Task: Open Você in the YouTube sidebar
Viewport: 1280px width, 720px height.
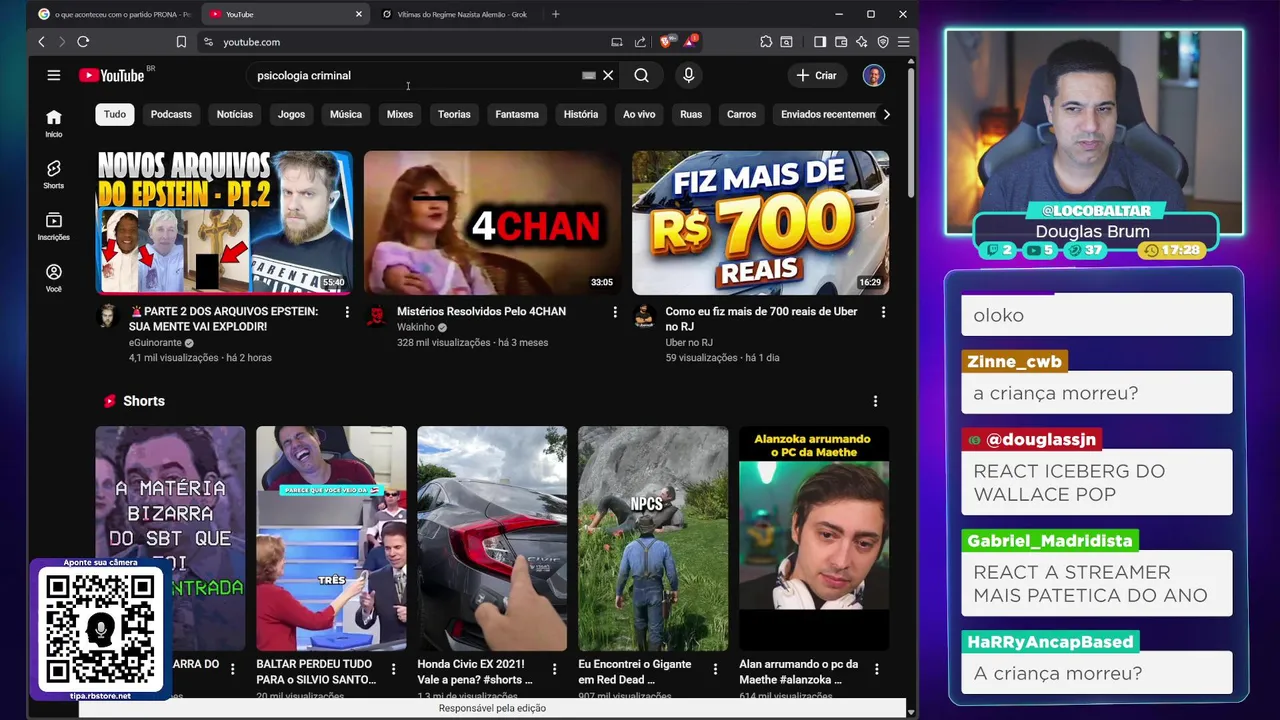Action: click(x=54, y=278)
